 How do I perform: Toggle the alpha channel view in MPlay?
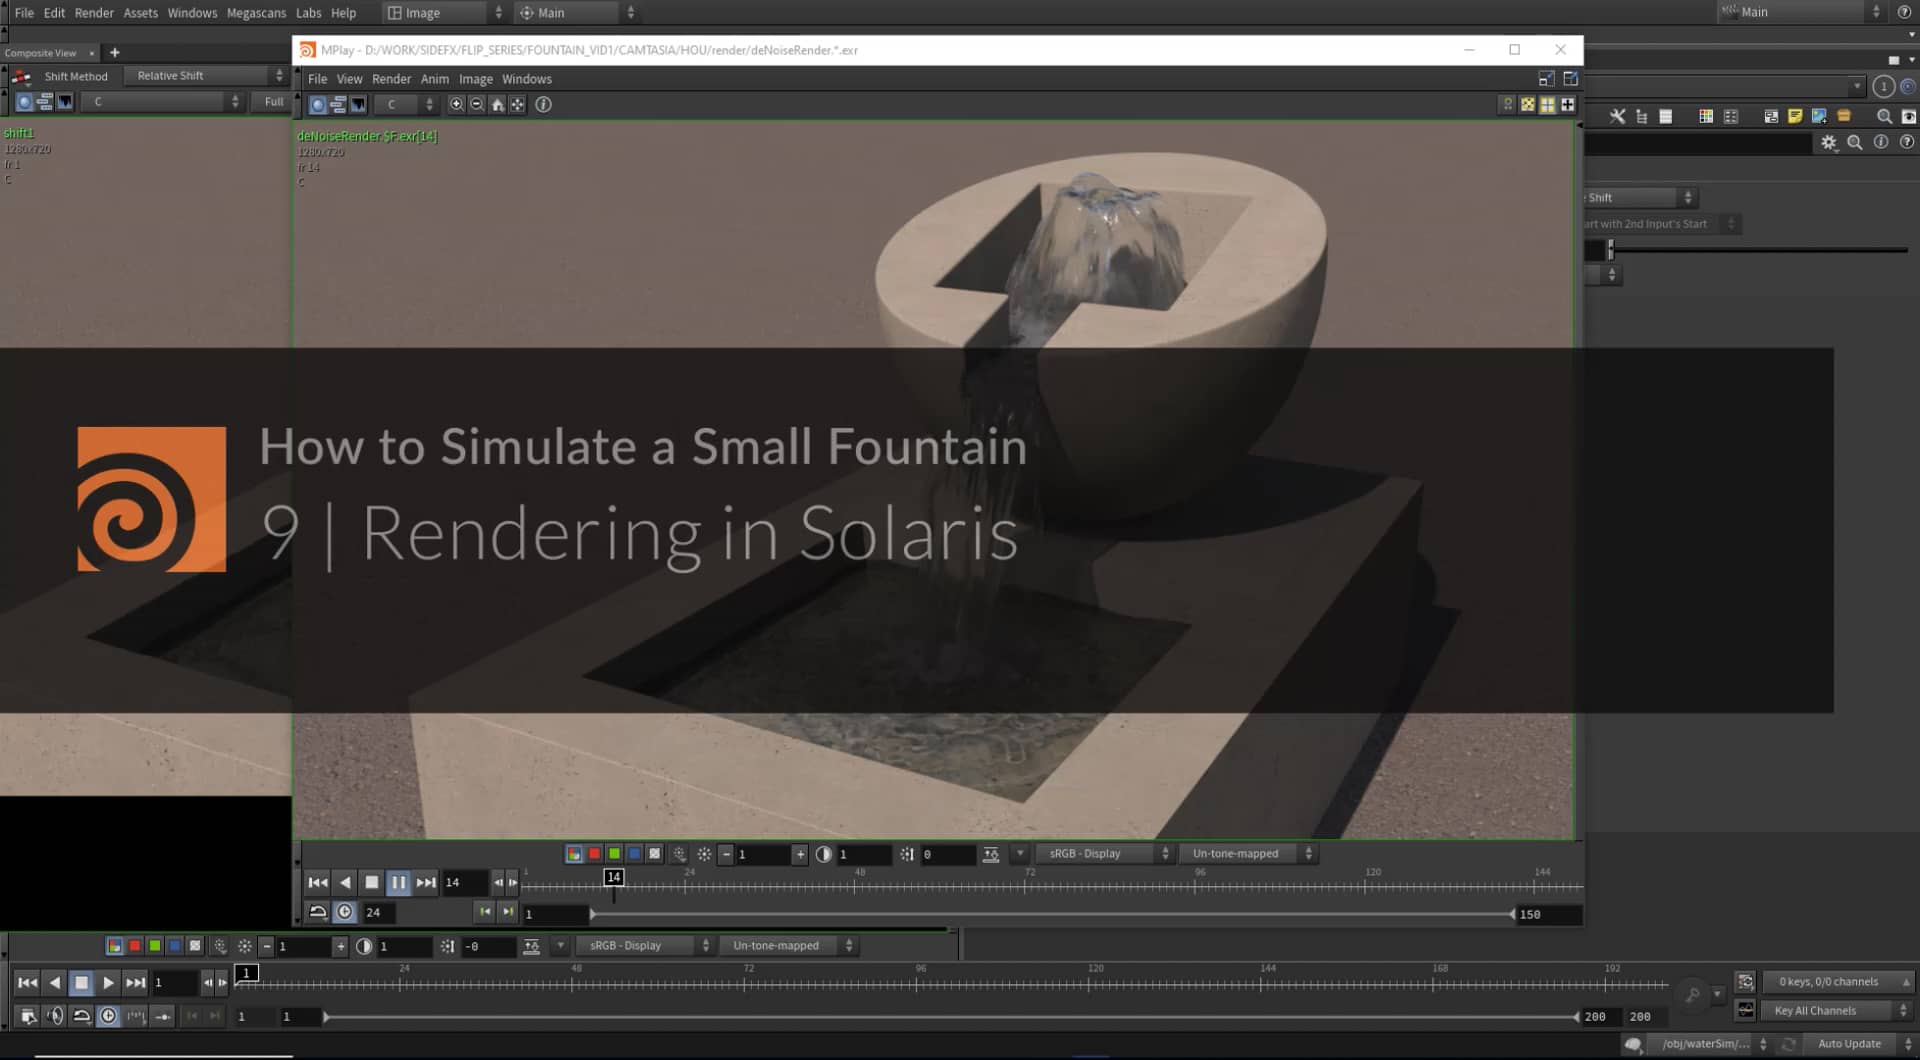click(654, 854)
